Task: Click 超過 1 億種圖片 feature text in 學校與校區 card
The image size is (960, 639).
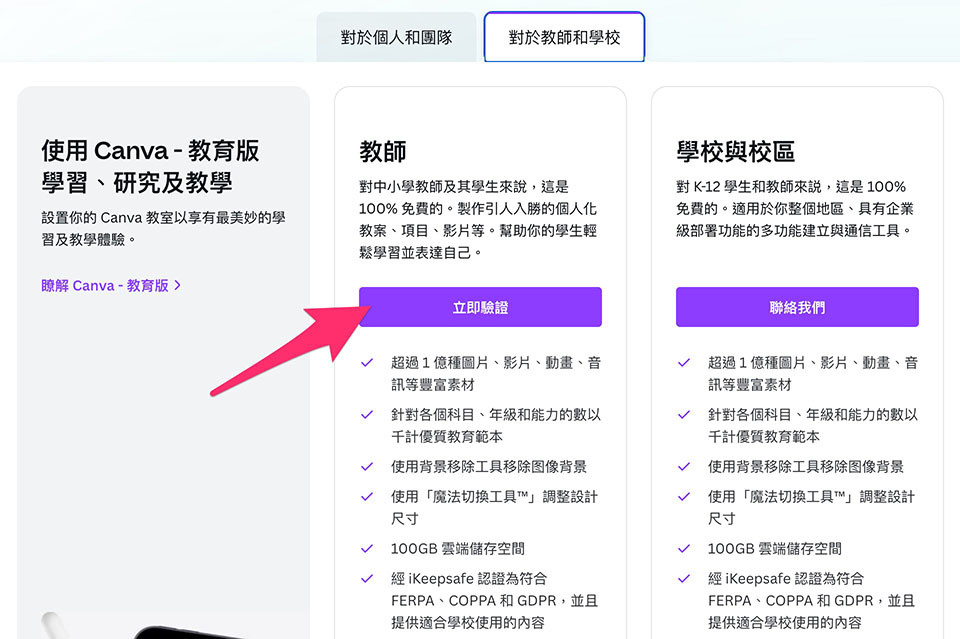Action: coord(813,373)
